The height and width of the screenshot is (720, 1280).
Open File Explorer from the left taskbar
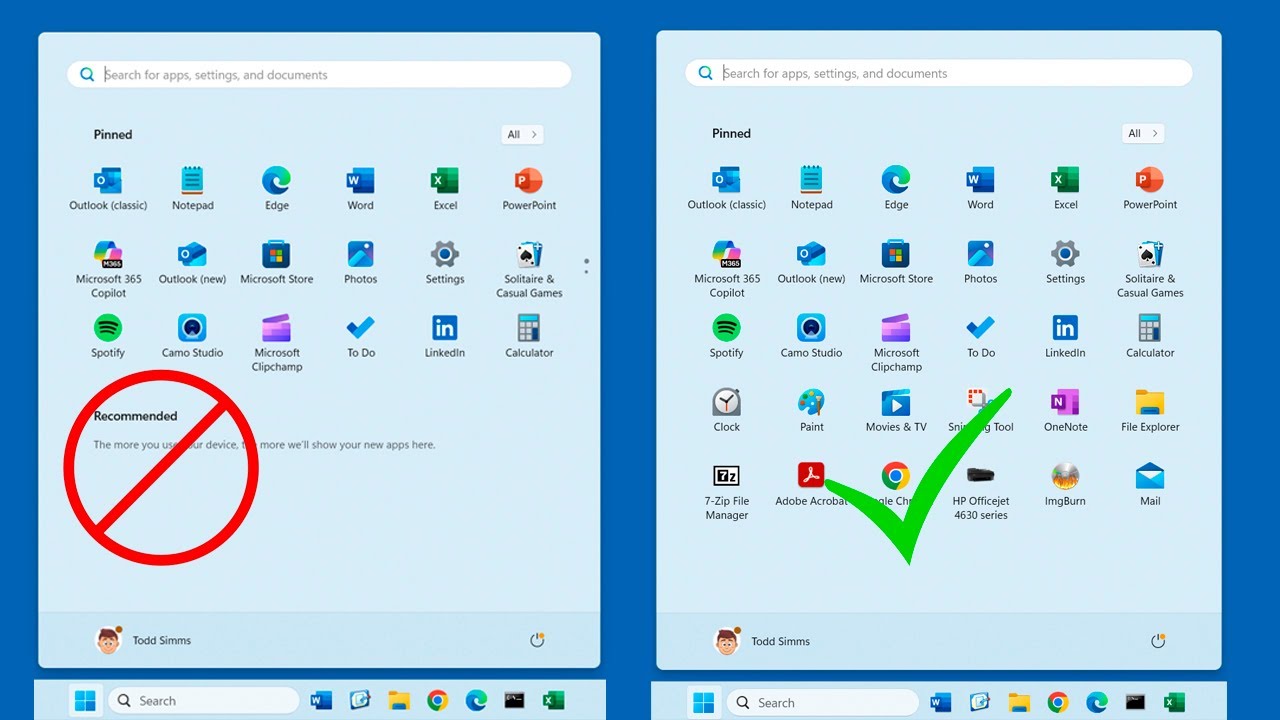[399, 701]
